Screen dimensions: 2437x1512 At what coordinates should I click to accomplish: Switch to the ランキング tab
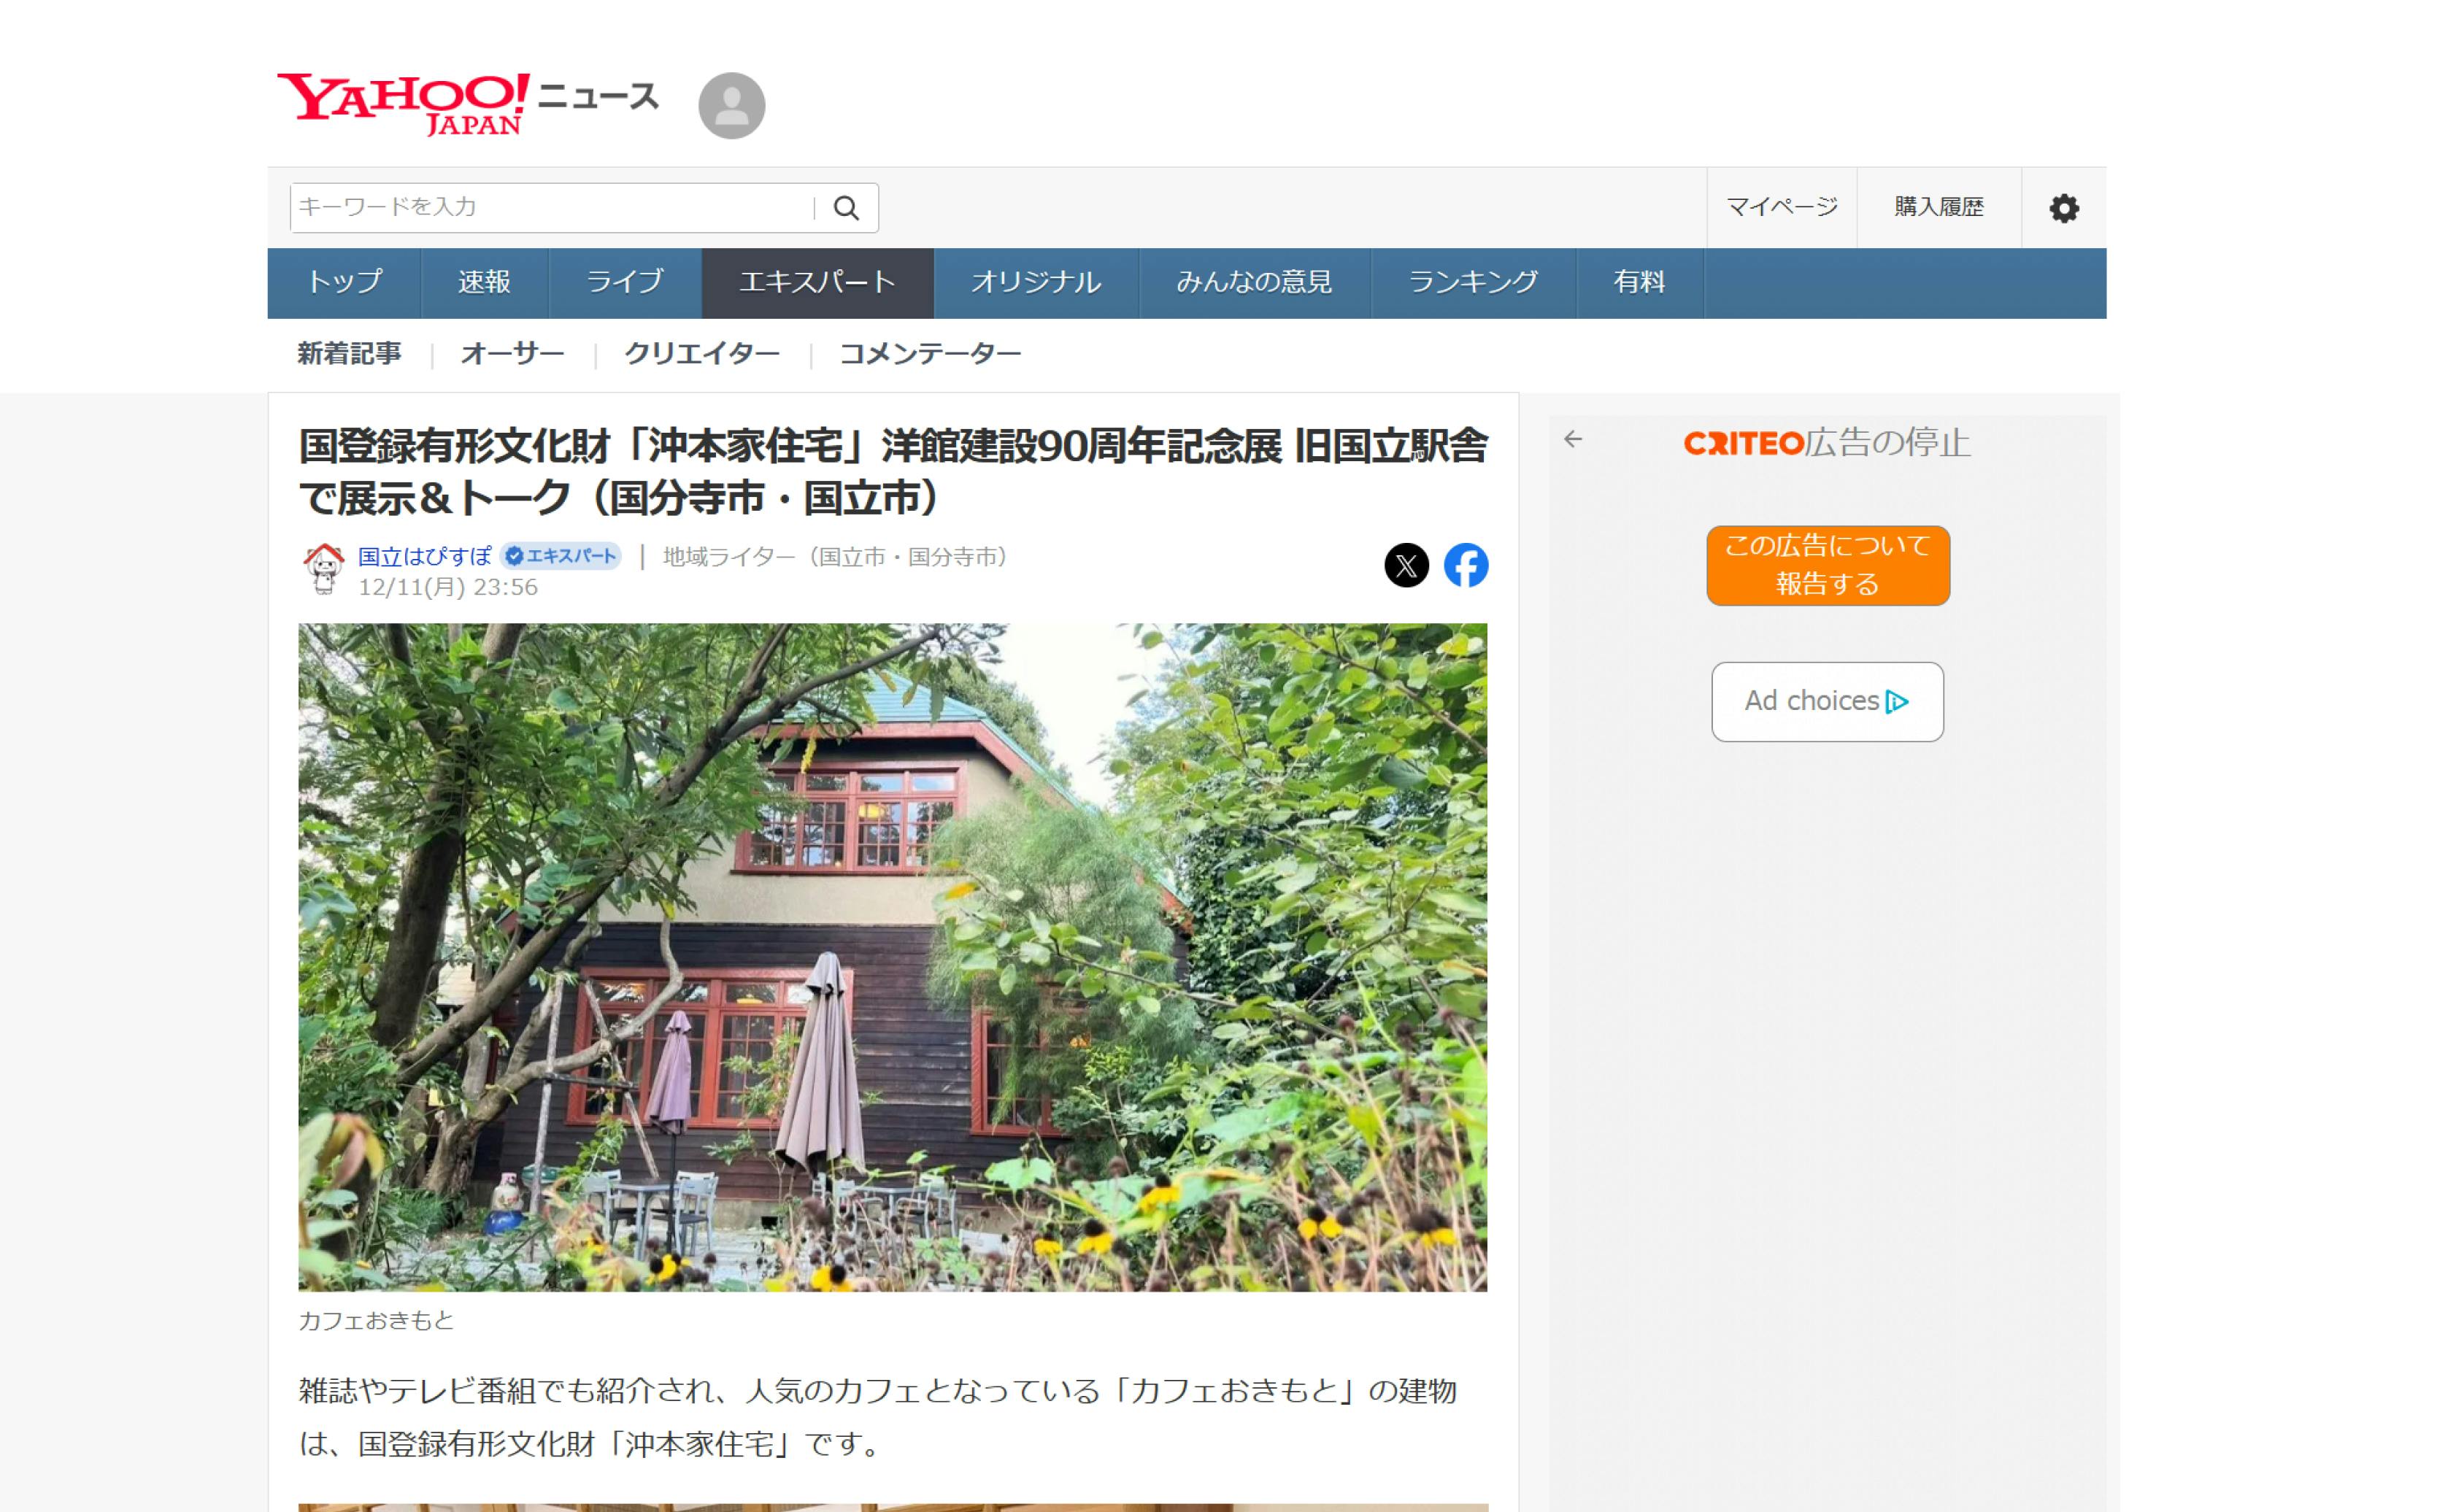coord(1473,283)
